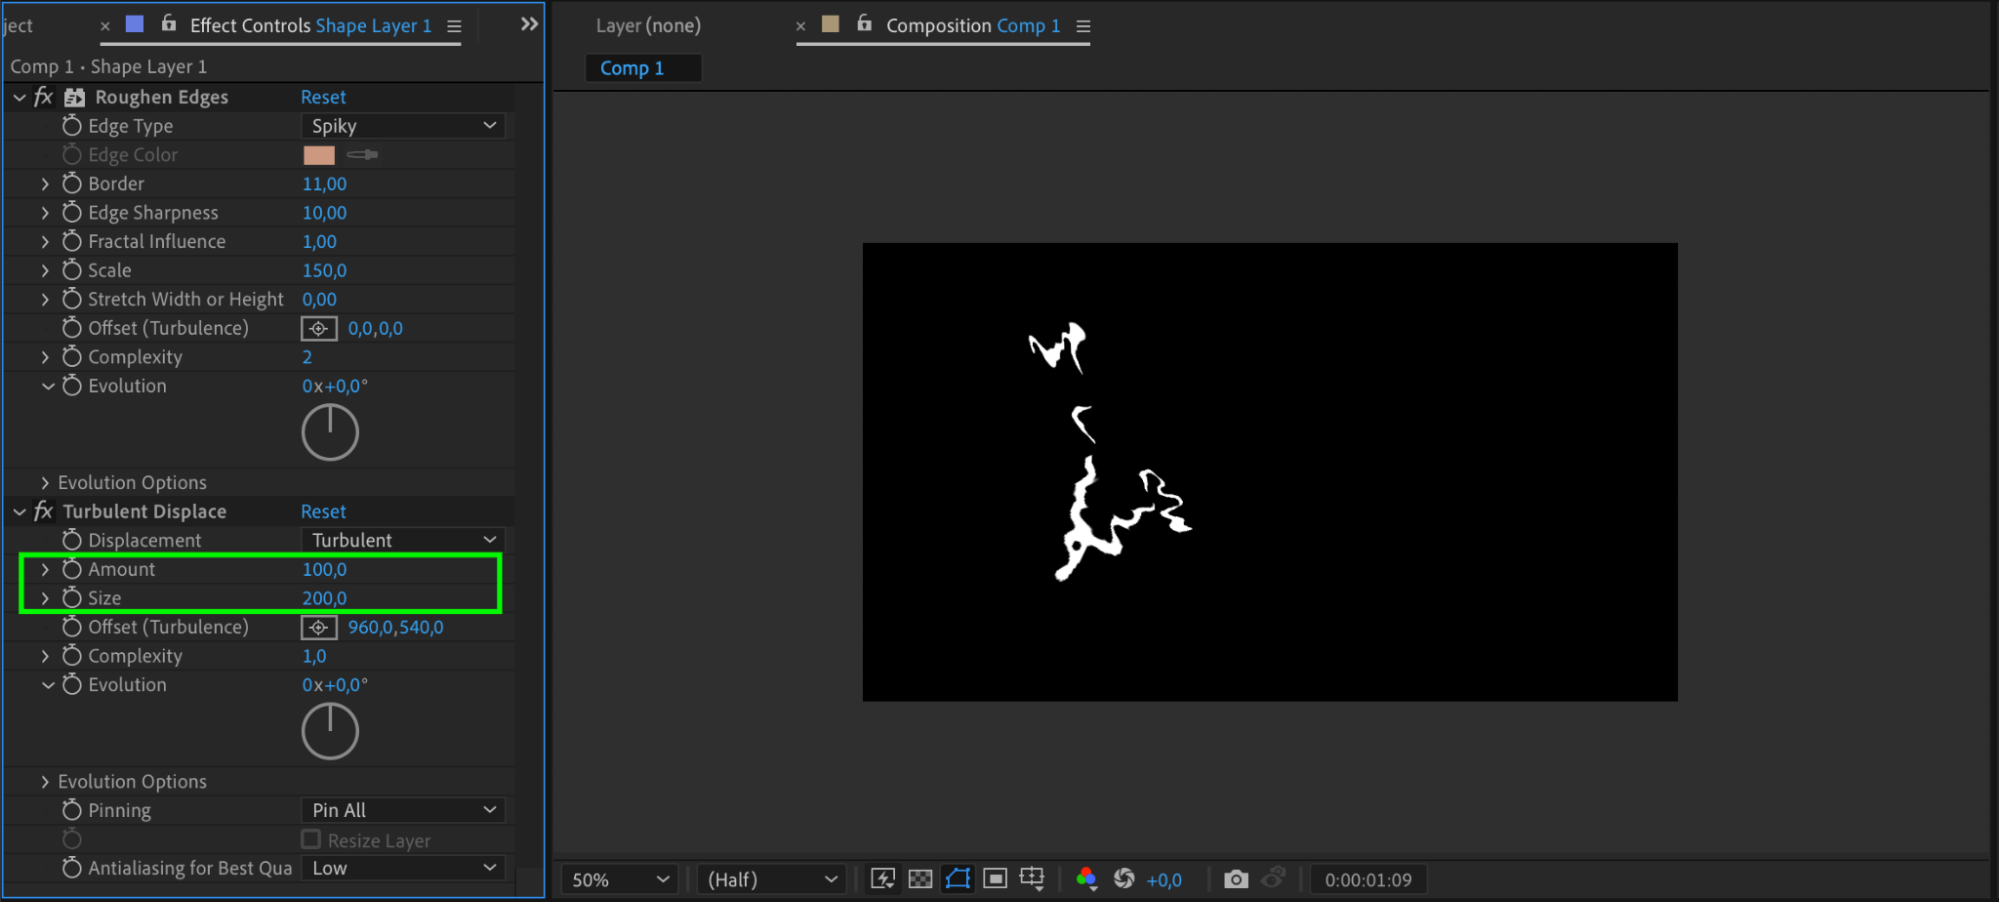This screenshot has width=1999, height=902.
Task: Click the Show Channel color icon
Action: 1086,879
